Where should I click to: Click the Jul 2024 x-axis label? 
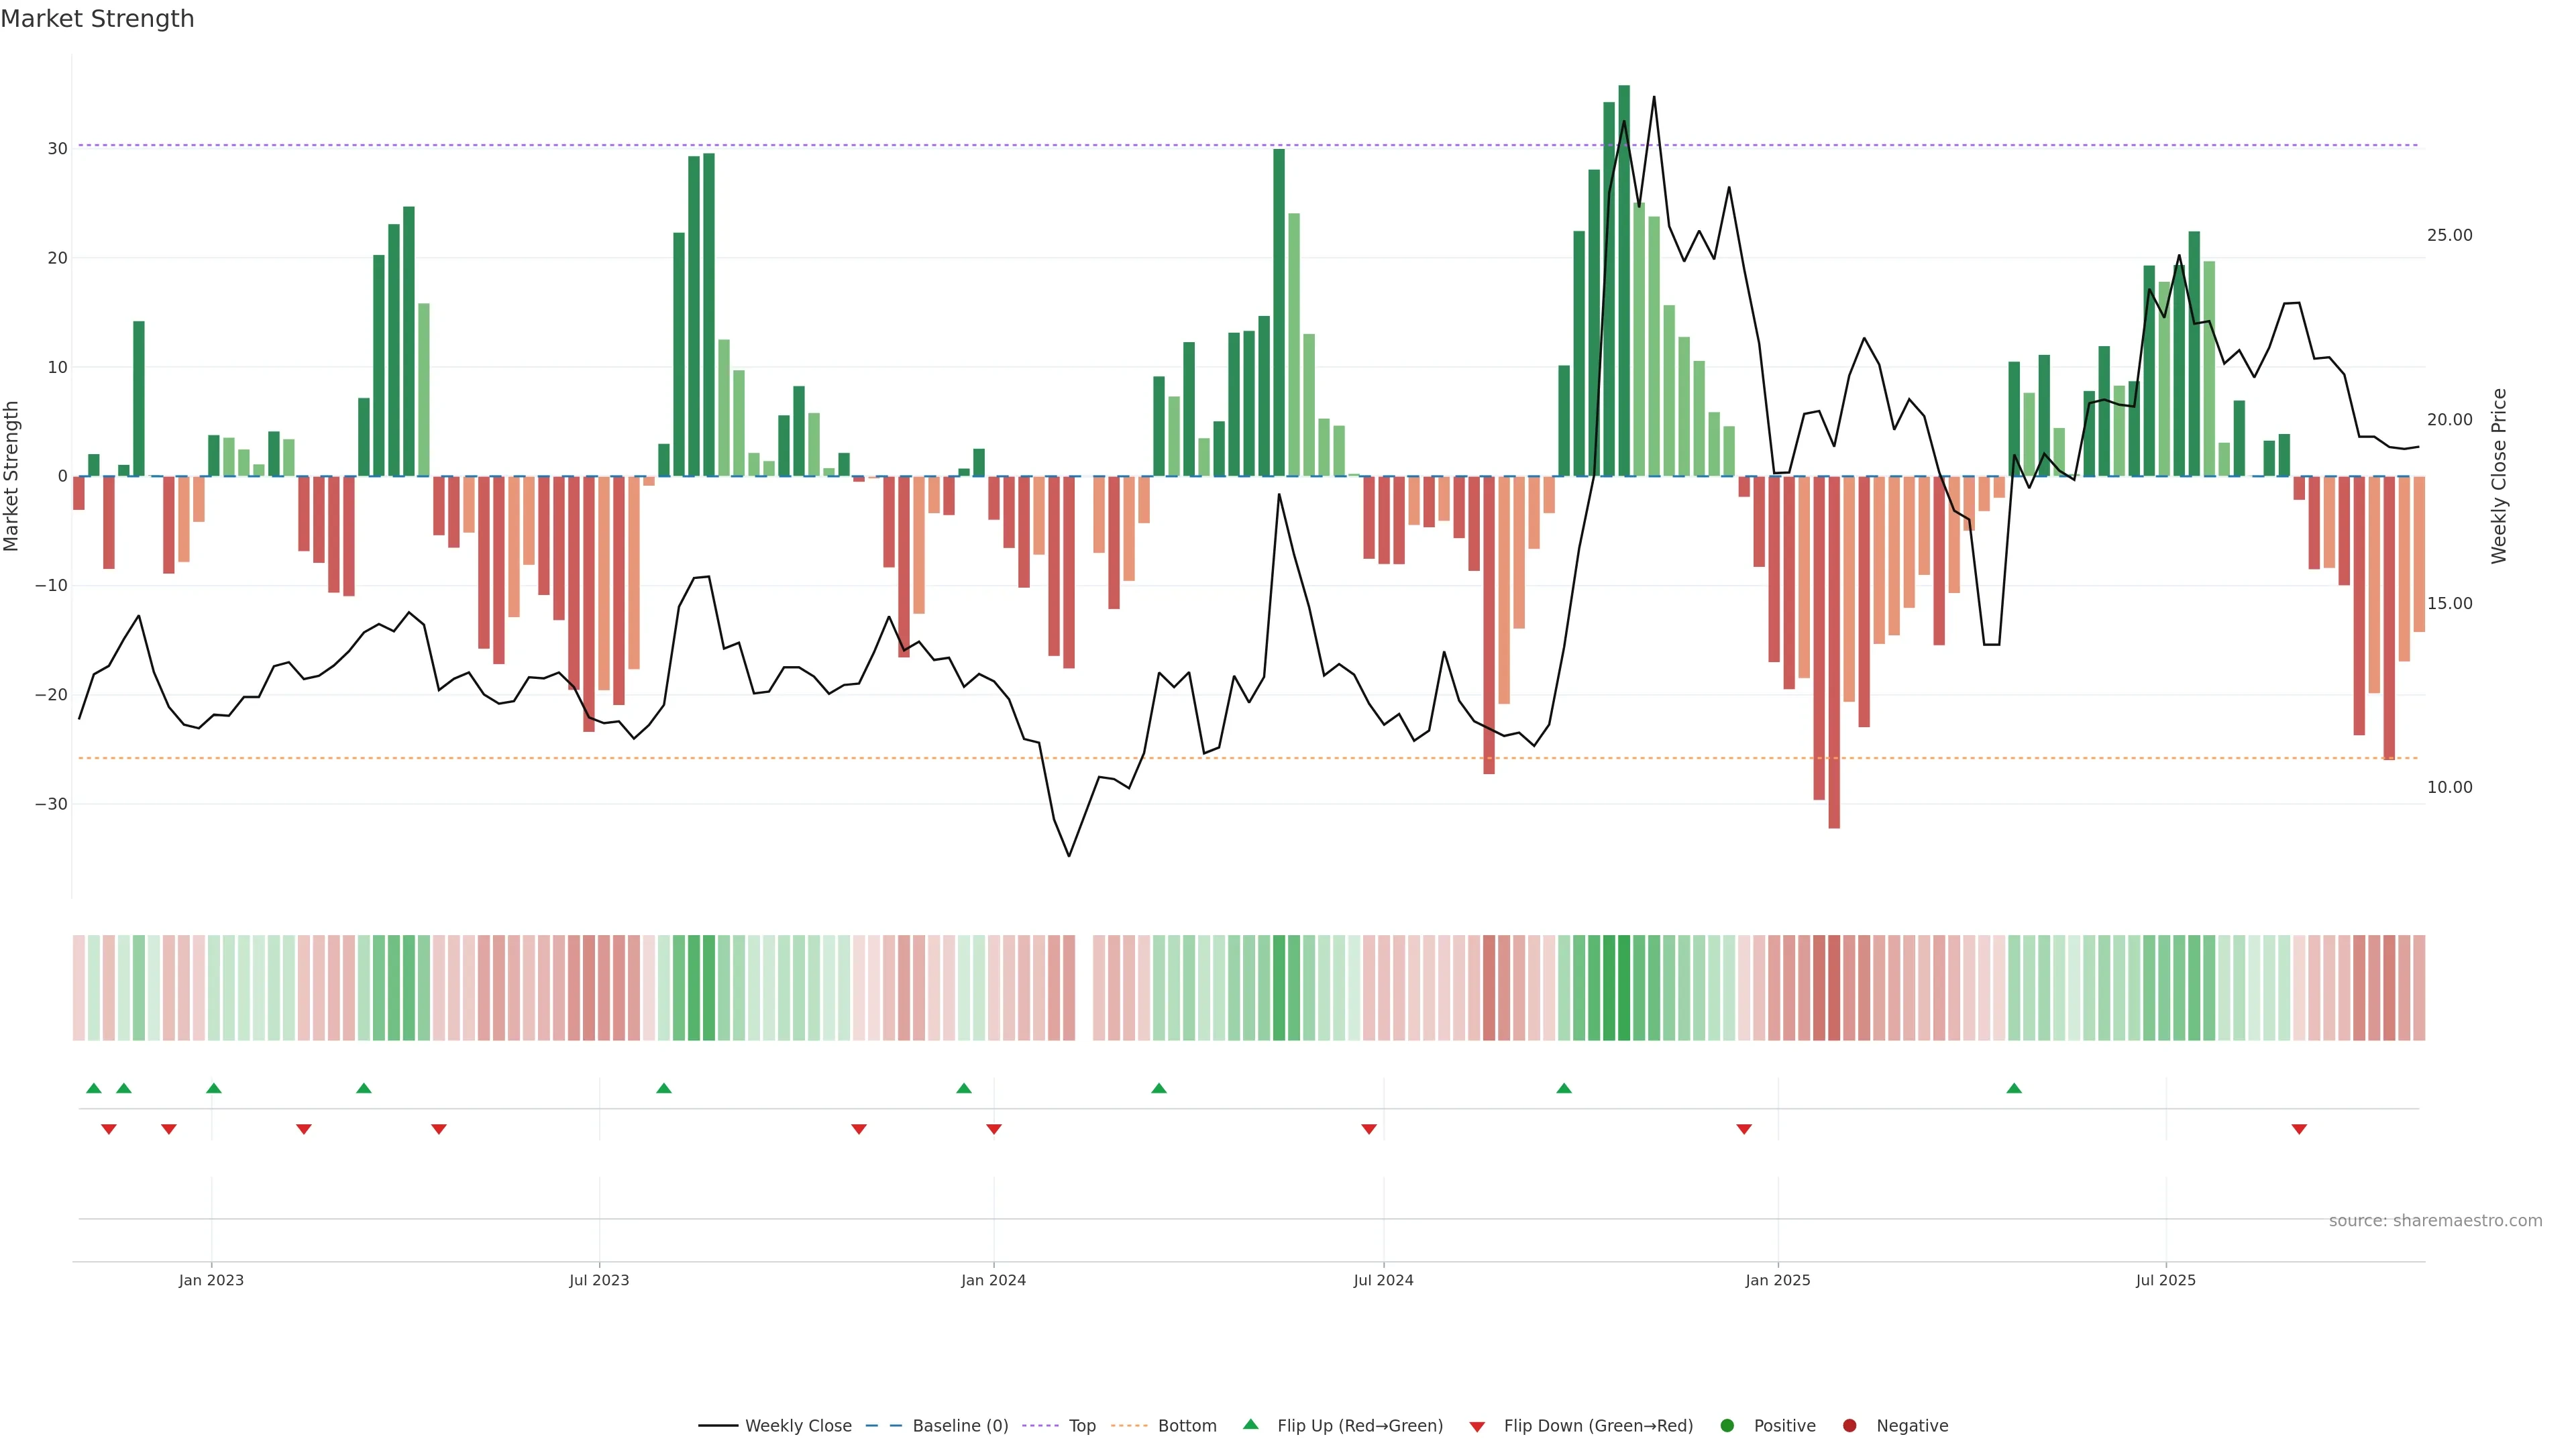pos(1383,1280)
